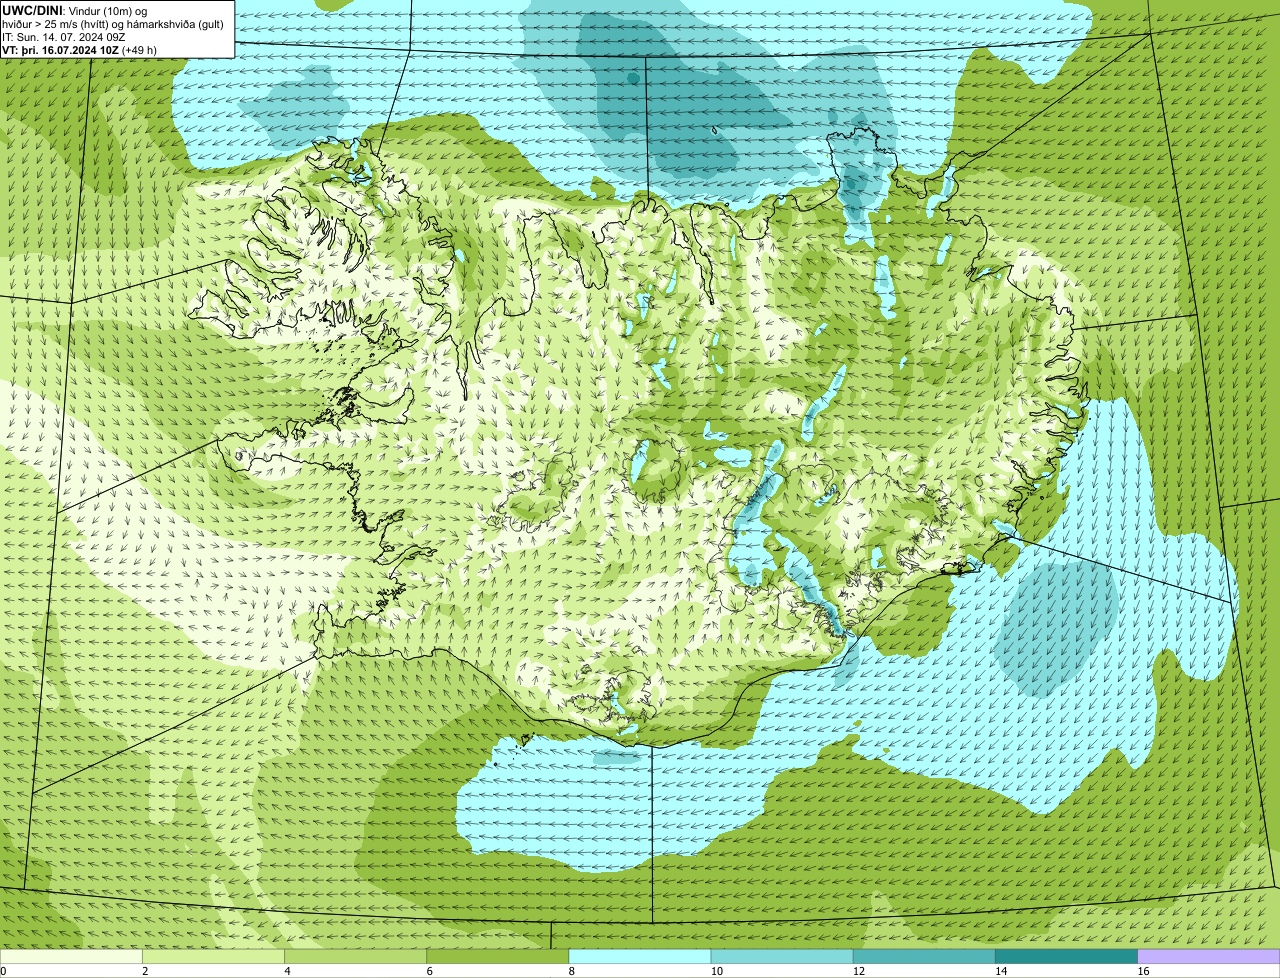Click the "VT: þri. 16.07.2024 10Z" valid time line
Screen dimensions: 1280x978
pos(80,50)
